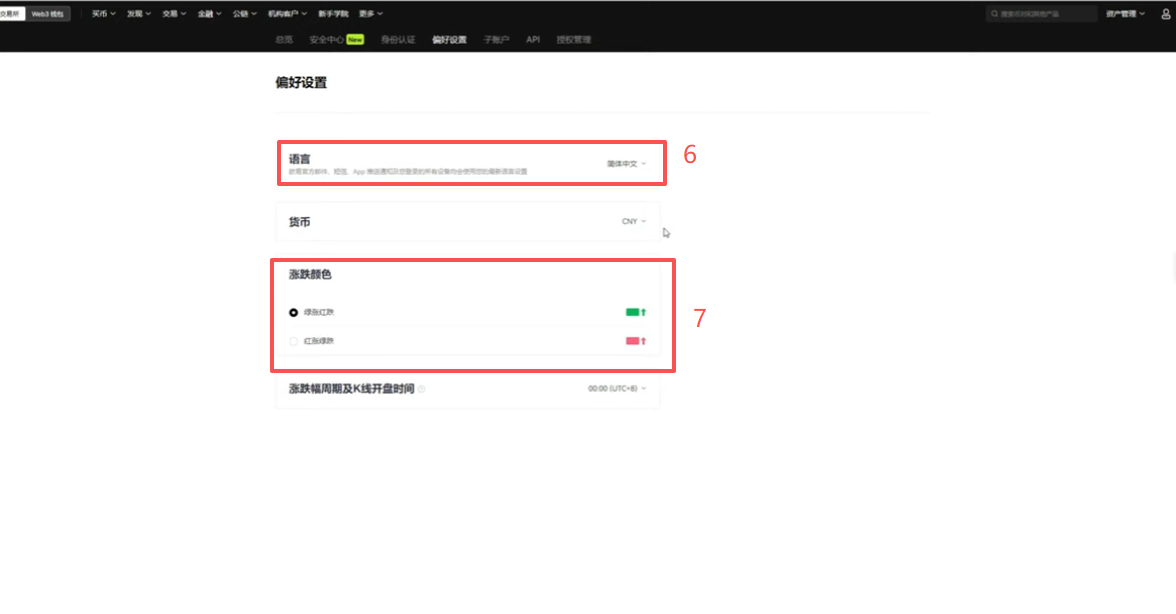Select the 绿涨红跌 radio option

coord(293,313)
